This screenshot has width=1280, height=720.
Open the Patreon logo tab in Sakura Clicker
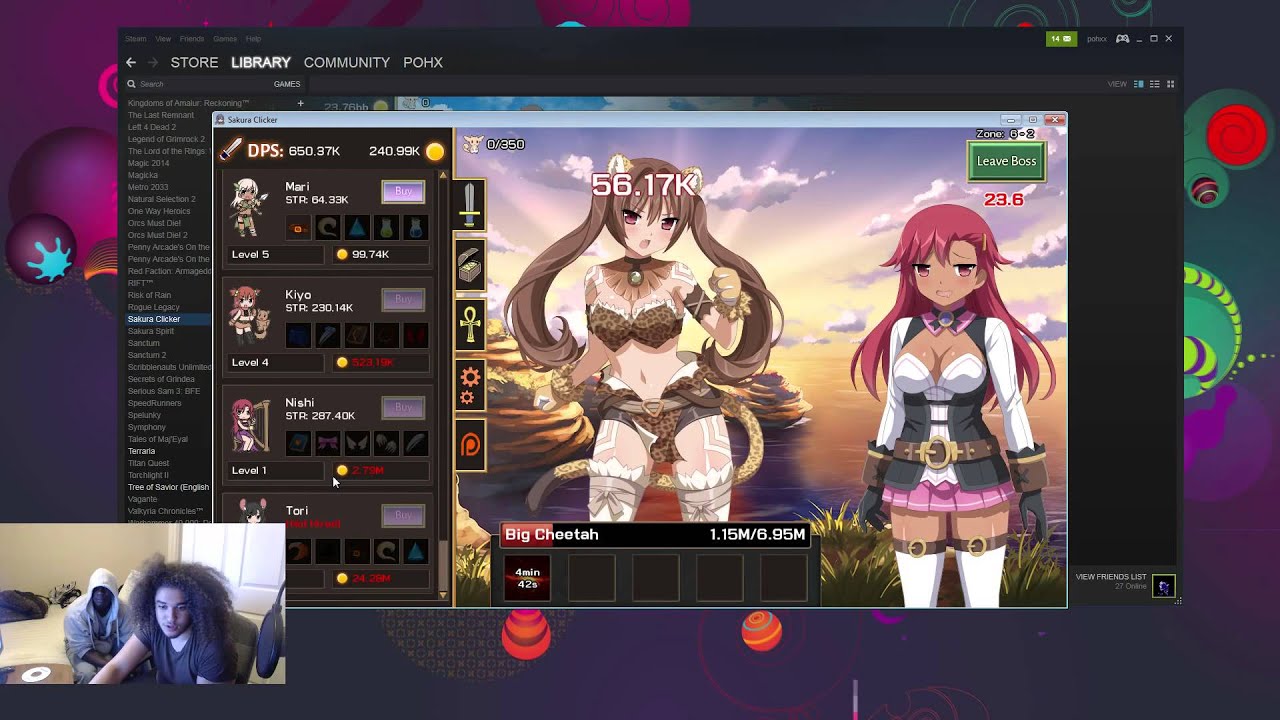click(x=470, y=444)
